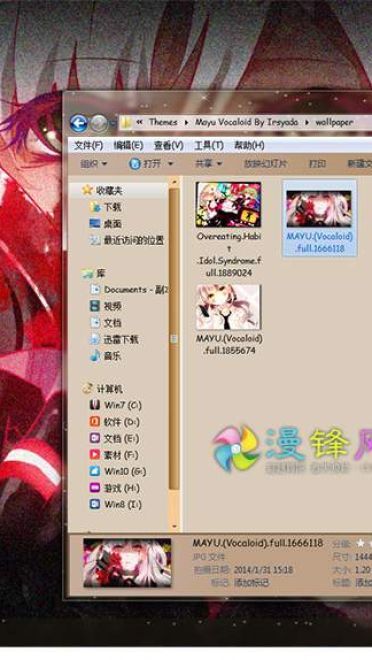Click the date 2014/1/31 15:18

[x=263, y=570]
